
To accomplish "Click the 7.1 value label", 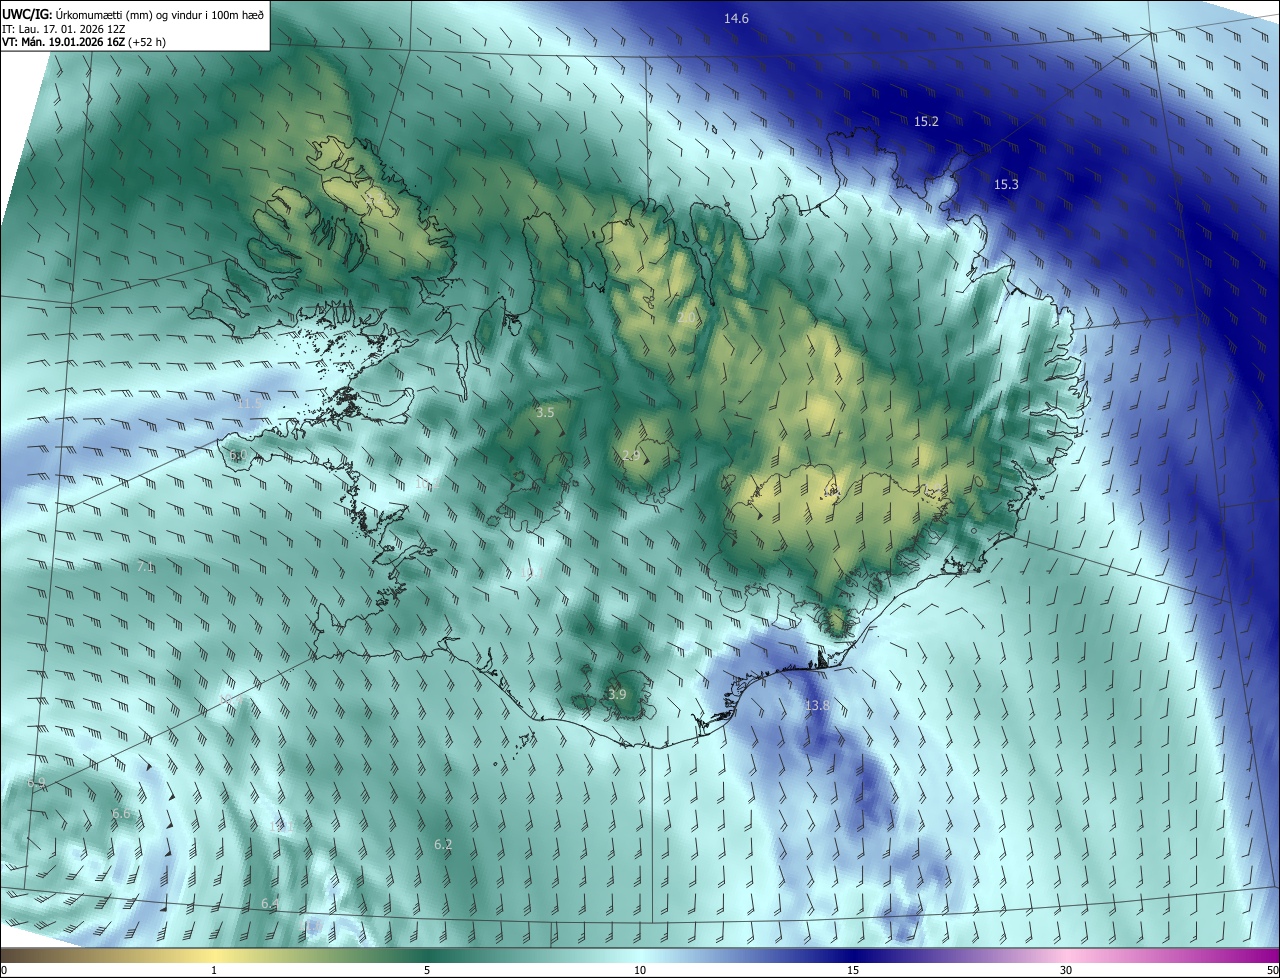I will [145, 567].
